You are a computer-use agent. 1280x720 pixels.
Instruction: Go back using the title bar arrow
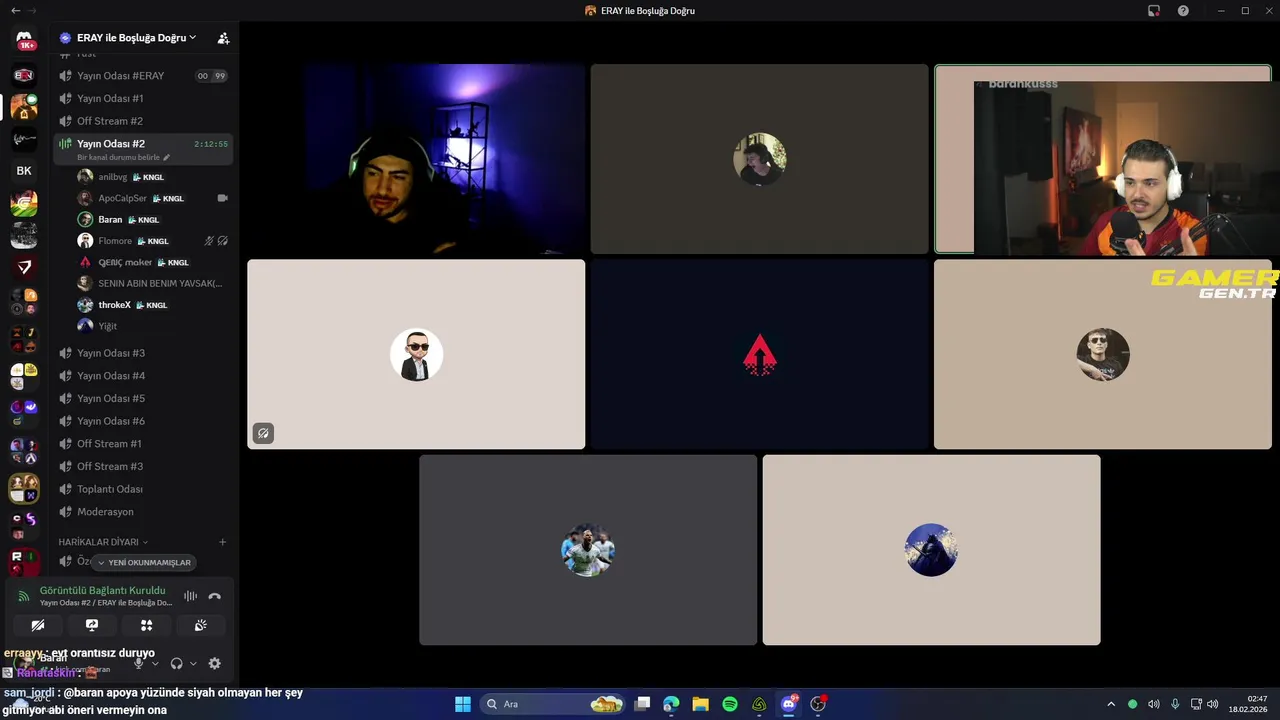pos(15,11)
